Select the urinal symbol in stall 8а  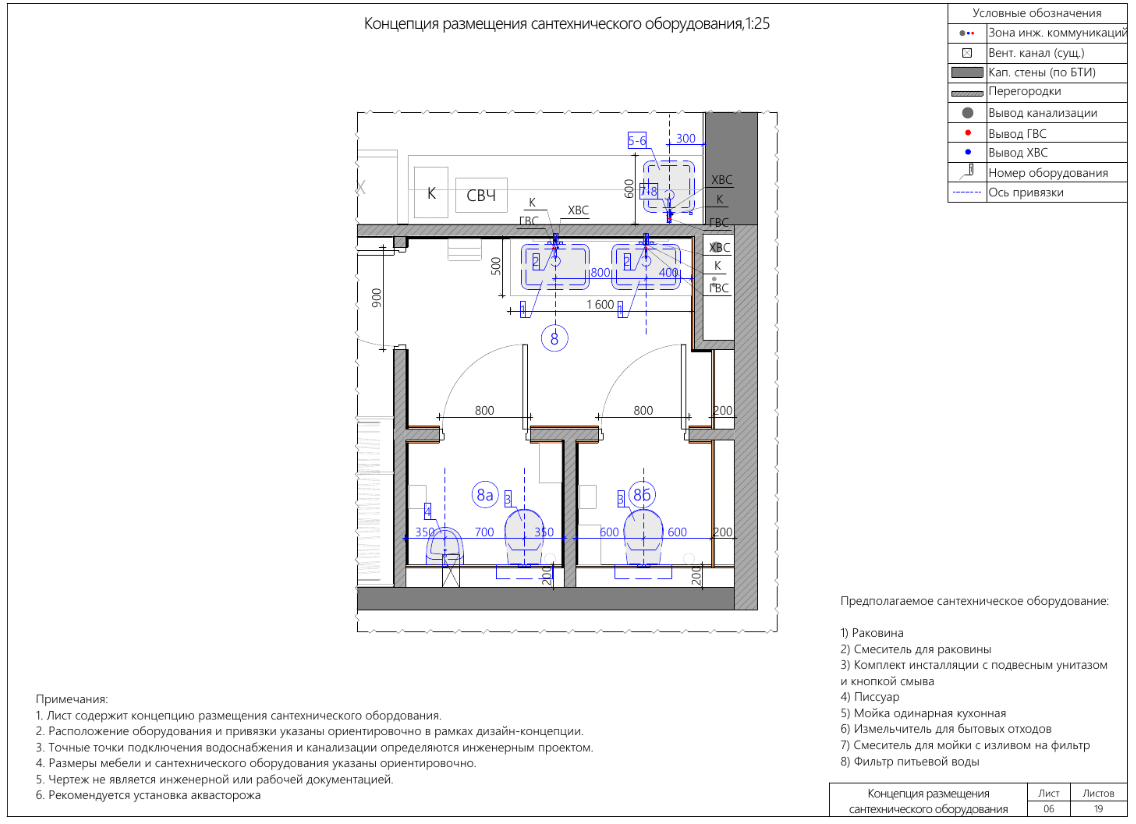pyautogui.click(x=444, y=546)
